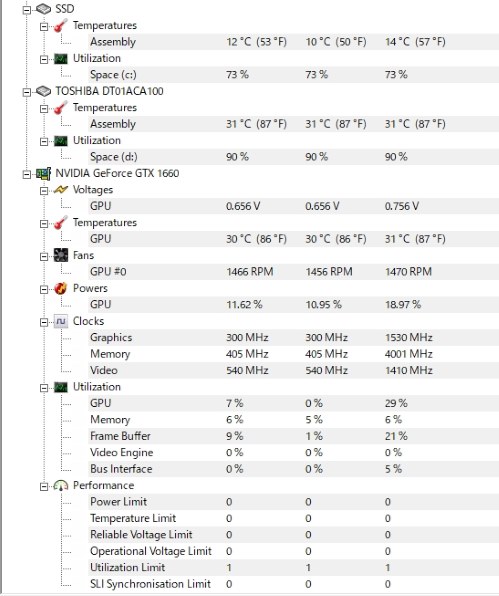Click the Performance gauge icon
The image size is (499, 596).
(x=61, y=485)
